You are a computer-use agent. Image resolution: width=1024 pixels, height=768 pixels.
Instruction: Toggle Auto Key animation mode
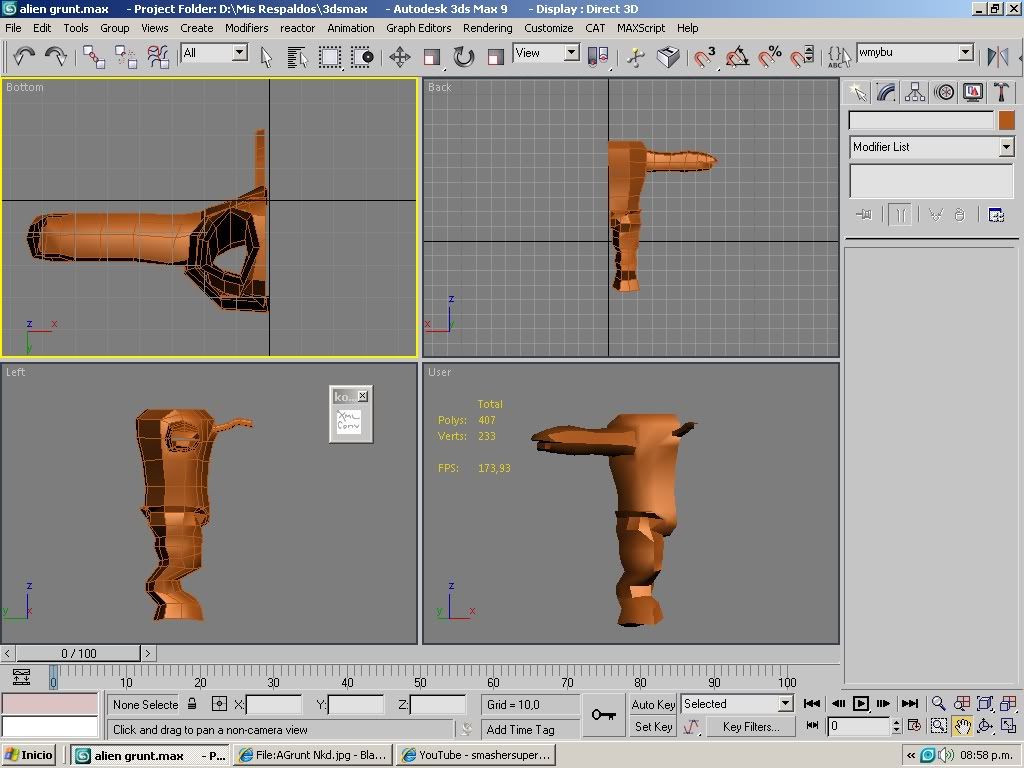653,704
